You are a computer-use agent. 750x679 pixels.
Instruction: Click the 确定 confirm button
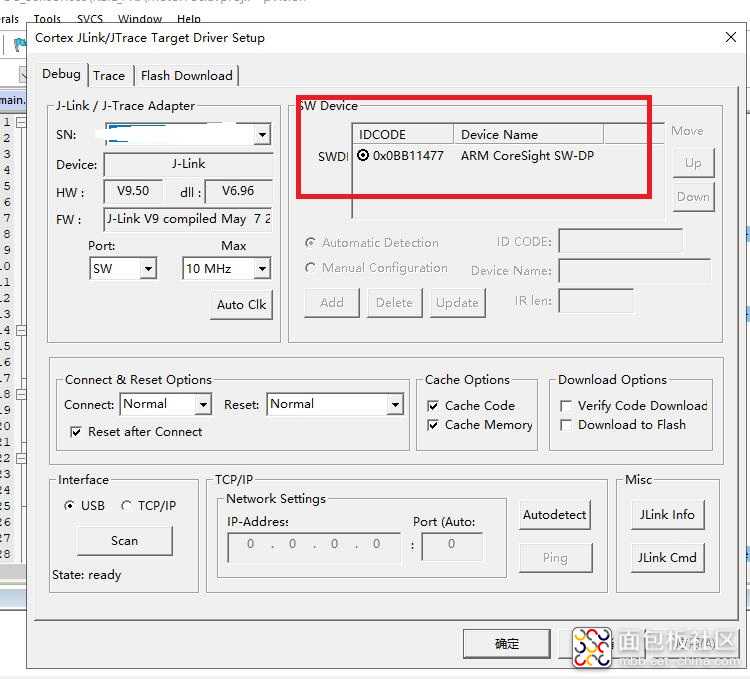pos(507,644)
